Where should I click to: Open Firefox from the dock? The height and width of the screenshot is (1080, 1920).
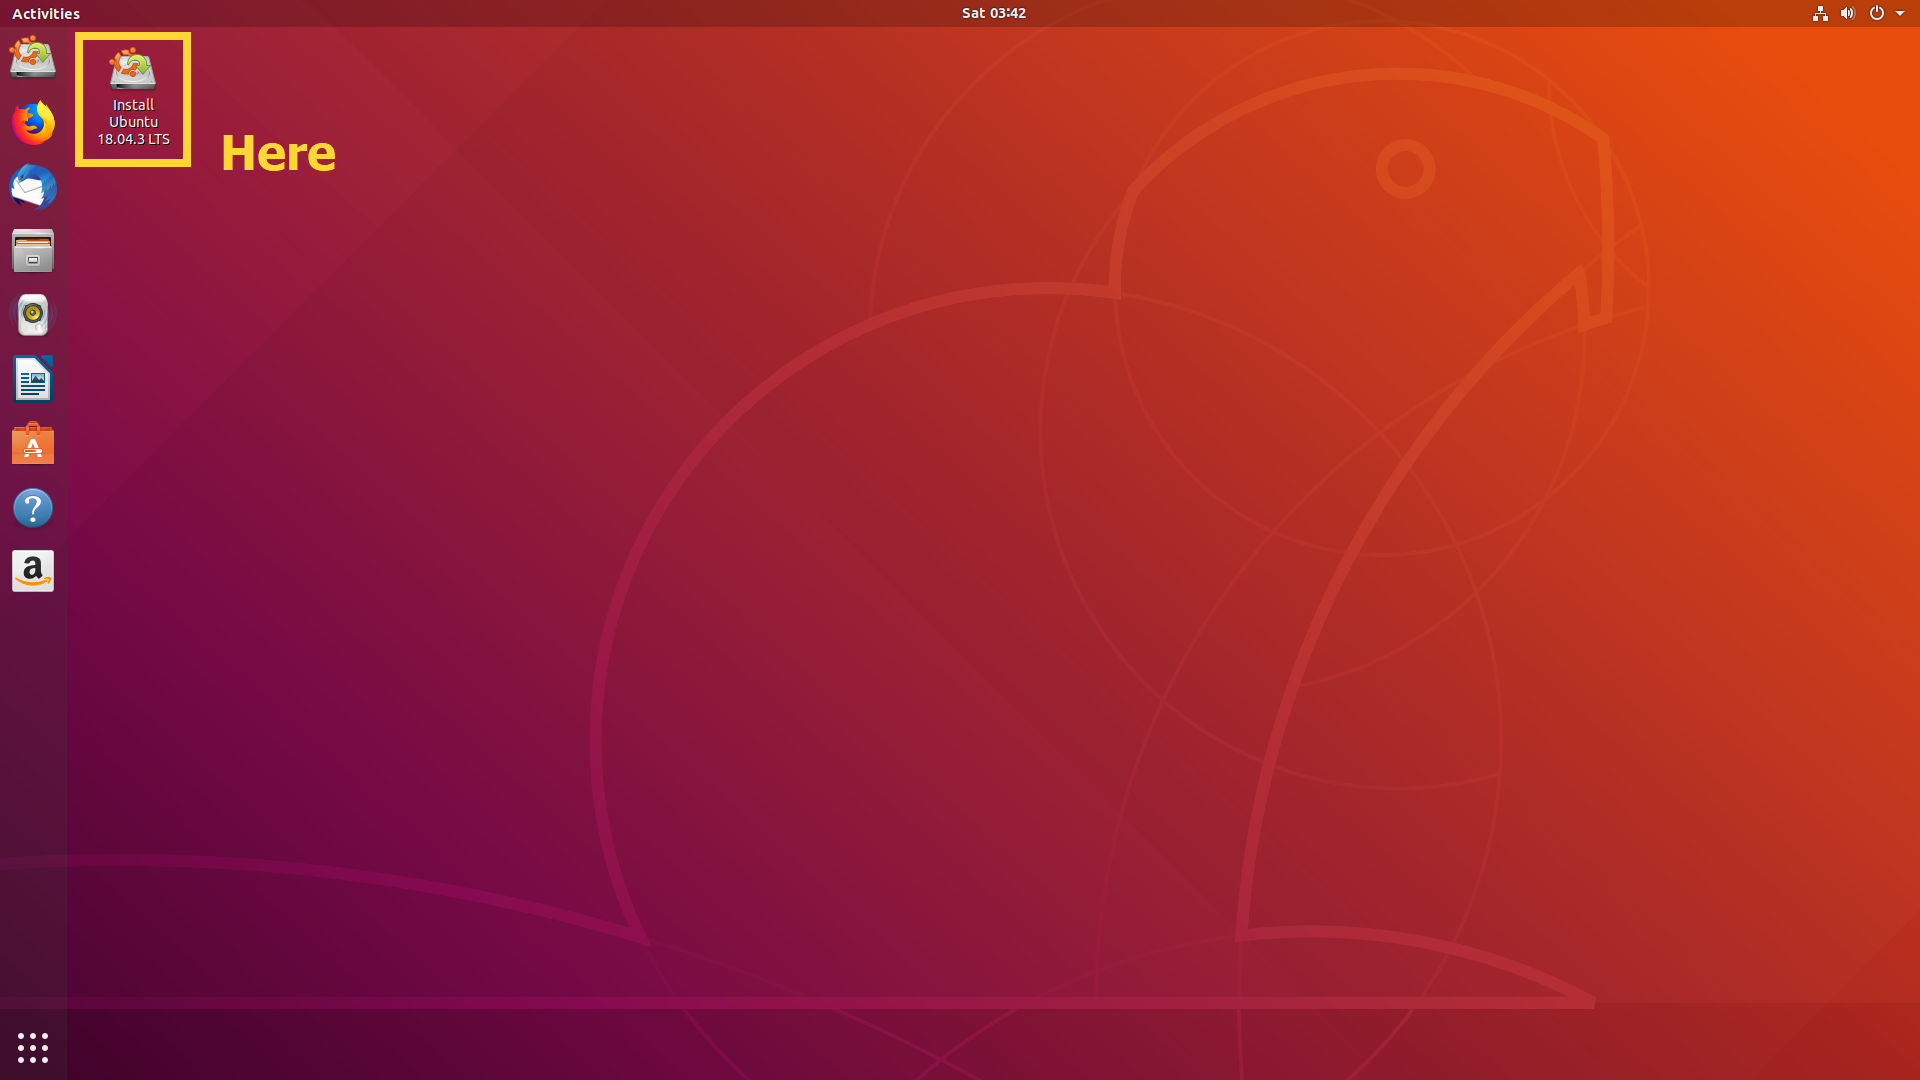pyautogui.click(x=33, y=123)
